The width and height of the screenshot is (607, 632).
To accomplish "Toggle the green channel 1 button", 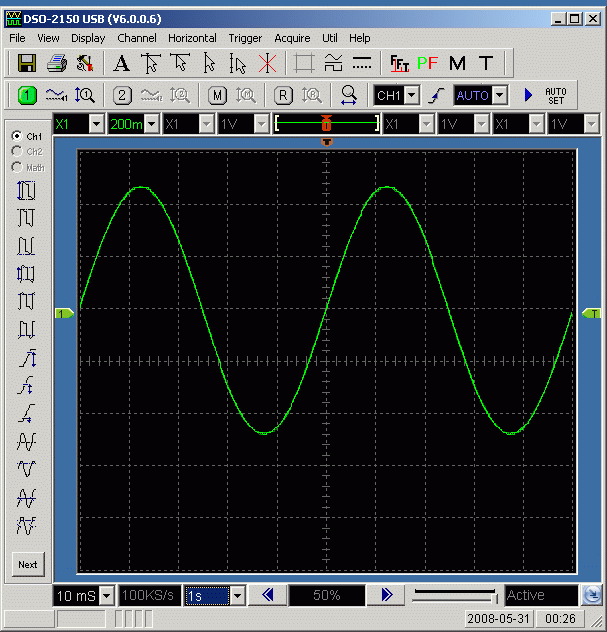I will click(x=27, y=96).
